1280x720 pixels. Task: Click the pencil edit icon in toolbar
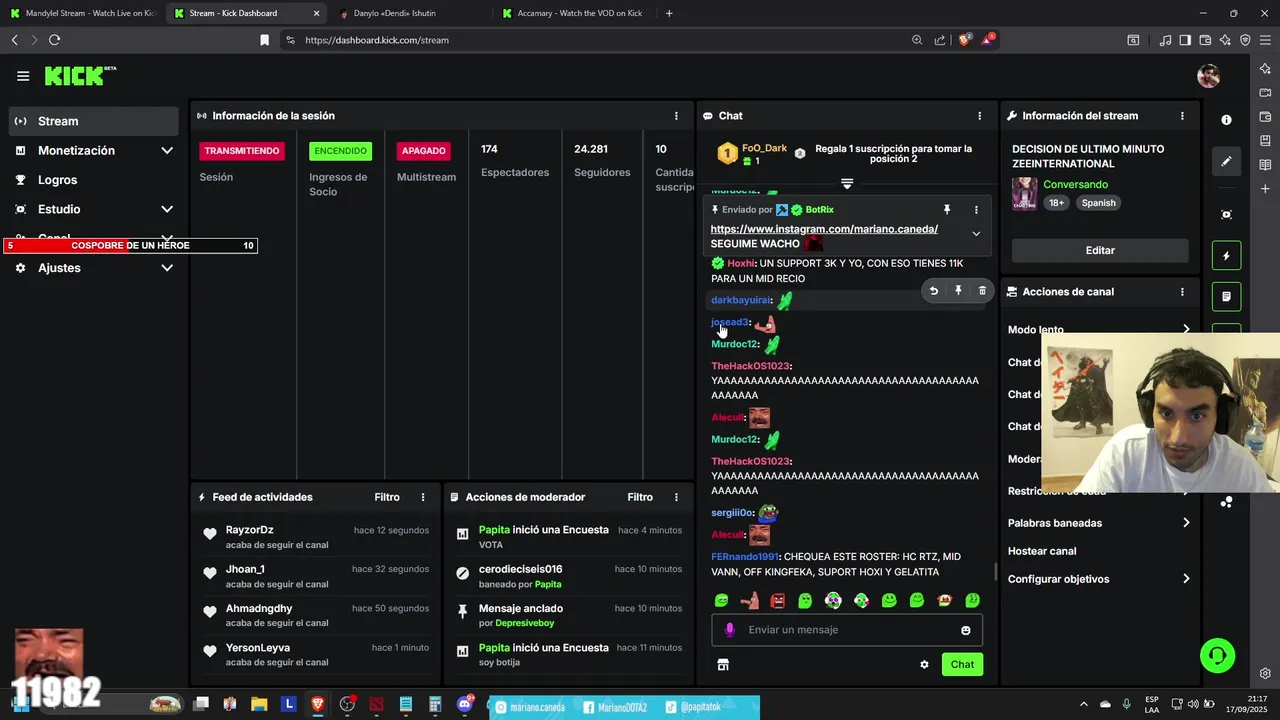coord(1226,161)
